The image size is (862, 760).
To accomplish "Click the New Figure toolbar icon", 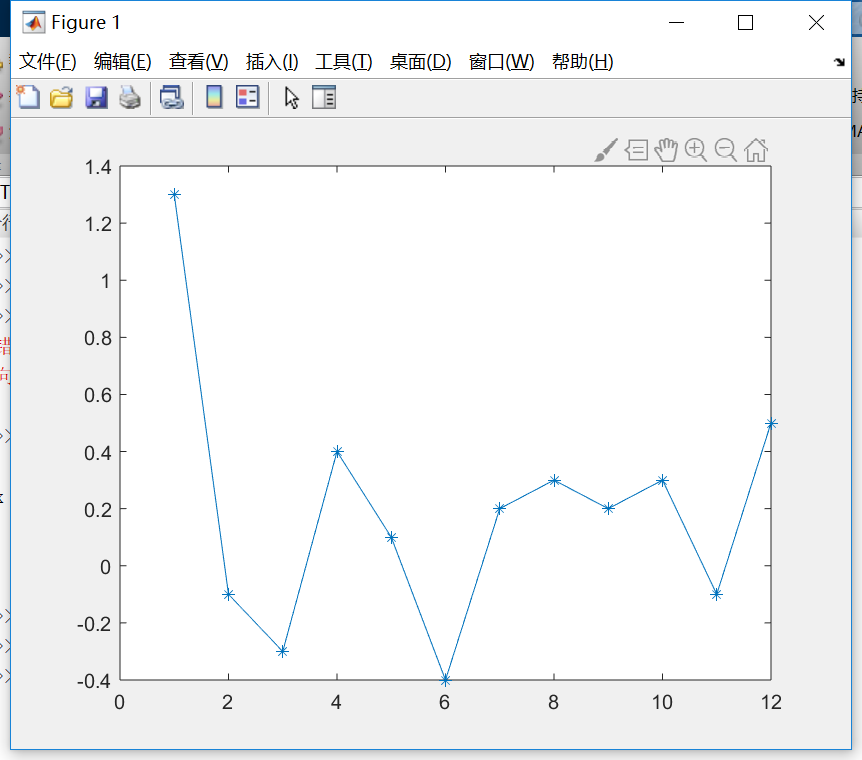I will tap(28, 97).
